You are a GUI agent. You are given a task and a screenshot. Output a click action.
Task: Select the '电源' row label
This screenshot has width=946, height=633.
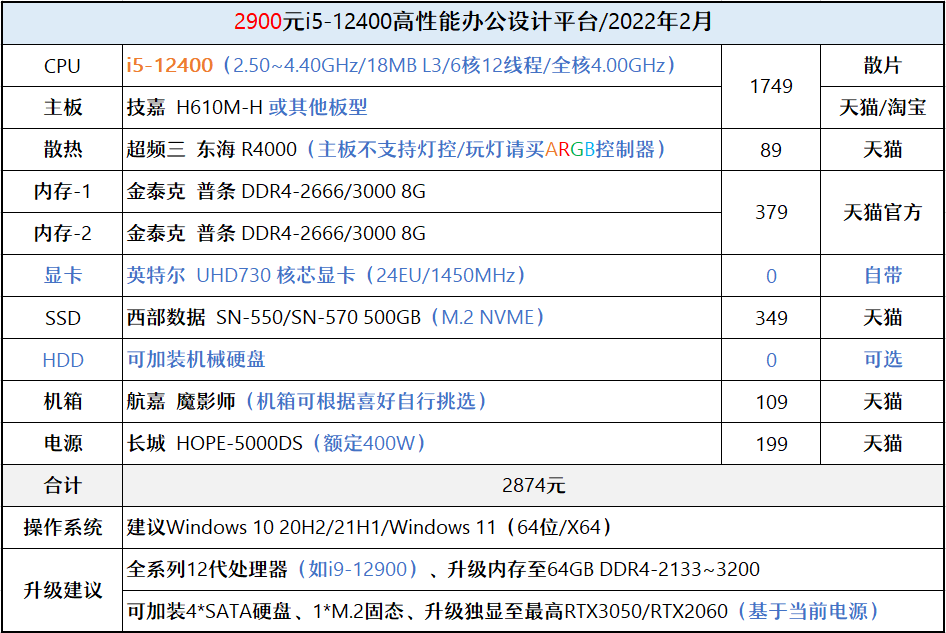tap(62, 444)
